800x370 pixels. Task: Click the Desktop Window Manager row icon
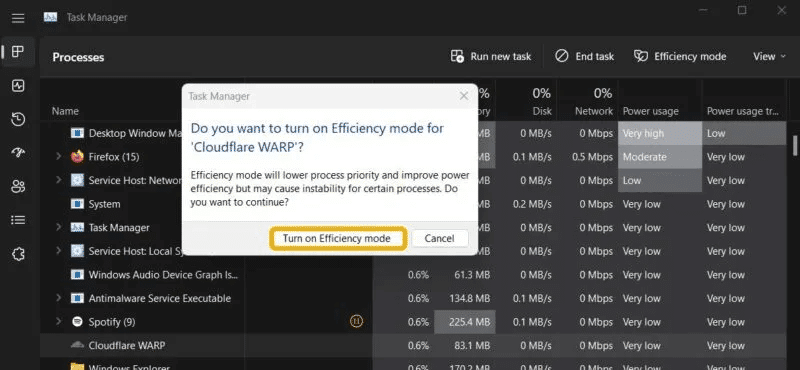point(77,133)
